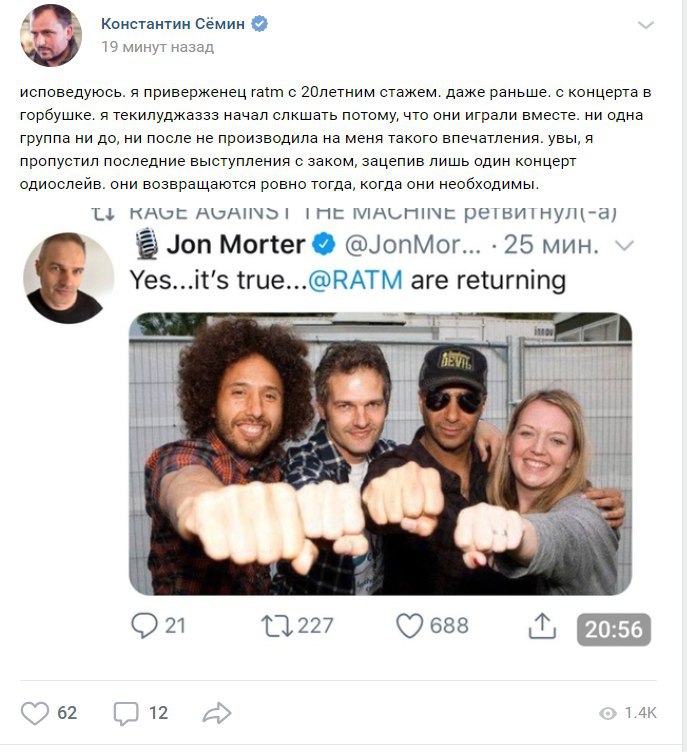Click the '19 минут назад' timestamp link

[157, 47]
